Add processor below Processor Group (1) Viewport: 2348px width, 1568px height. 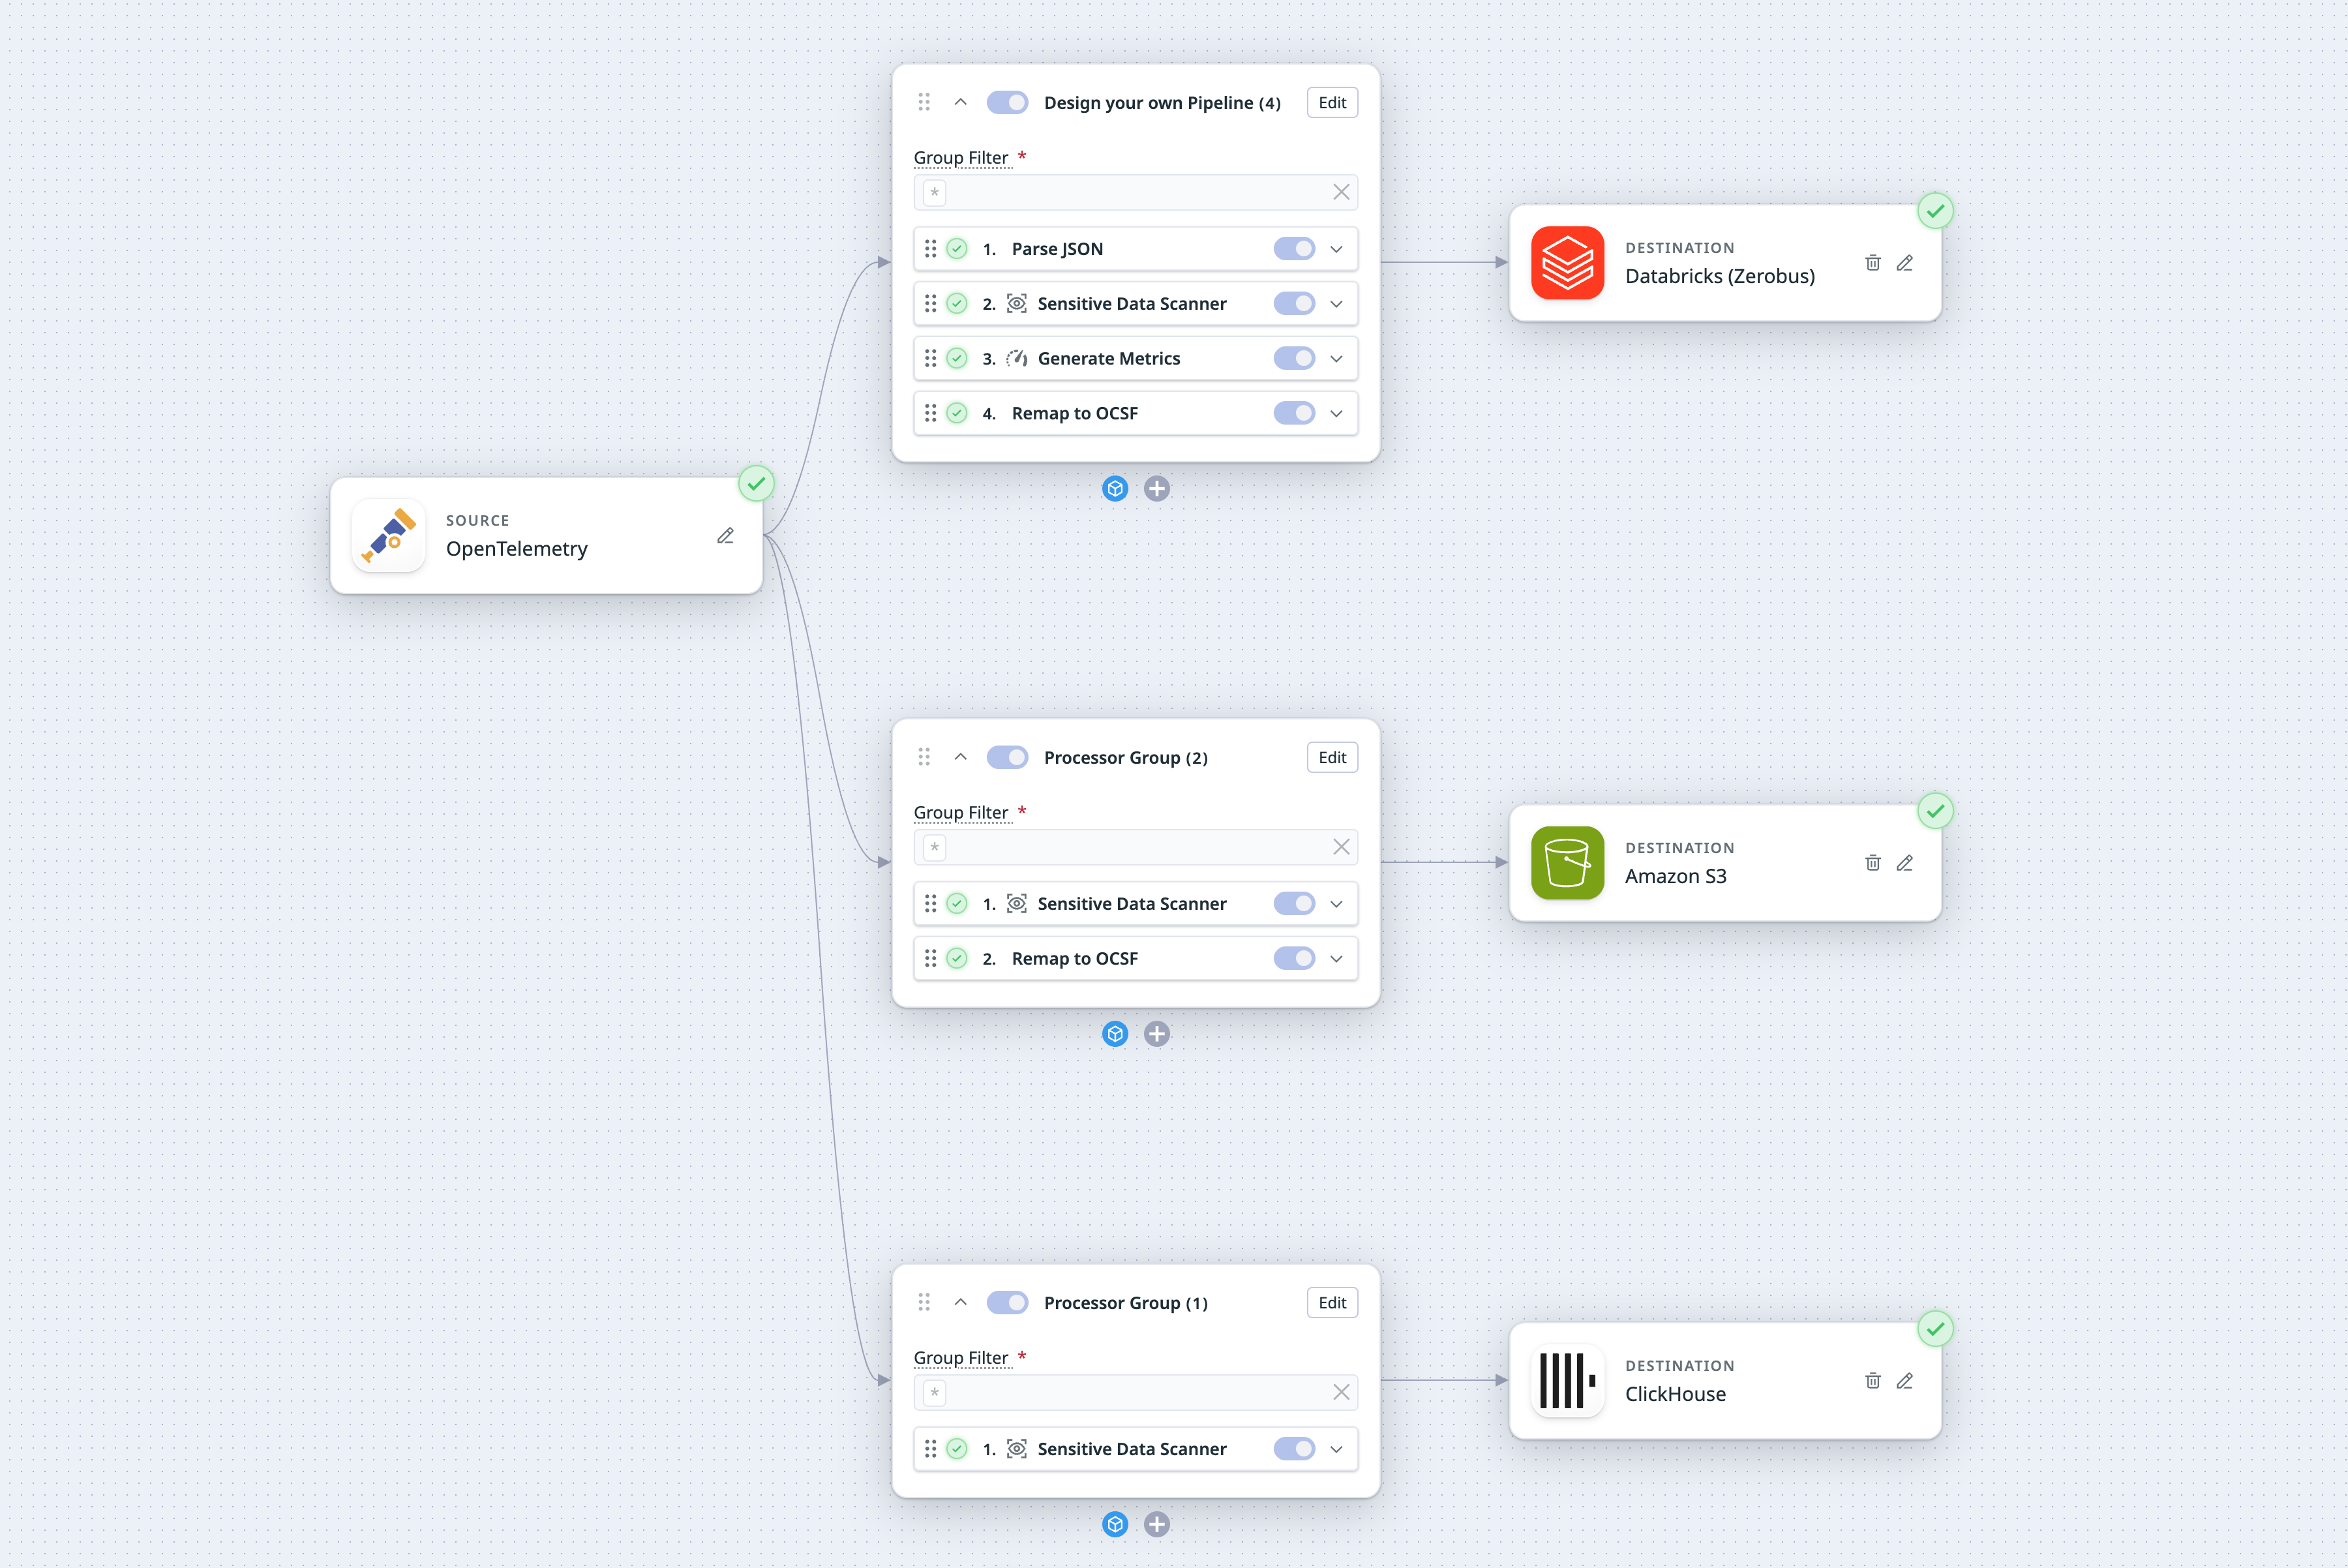coord(1157,1524)
